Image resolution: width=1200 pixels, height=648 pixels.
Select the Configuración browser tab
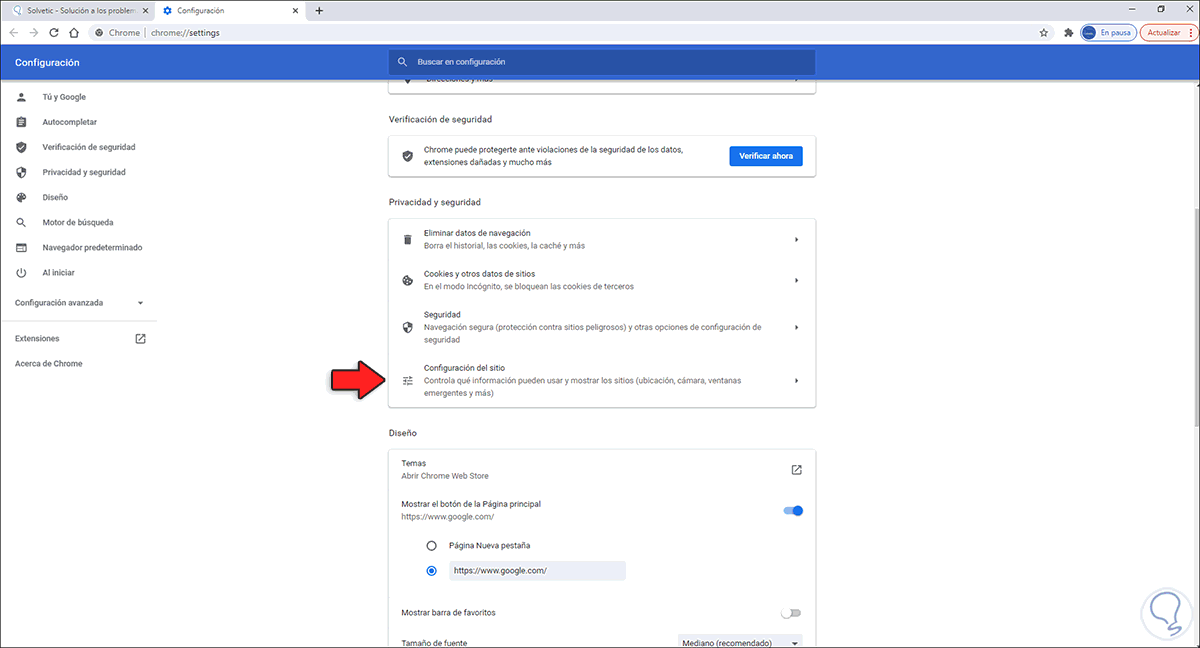(x=230, y=10)
